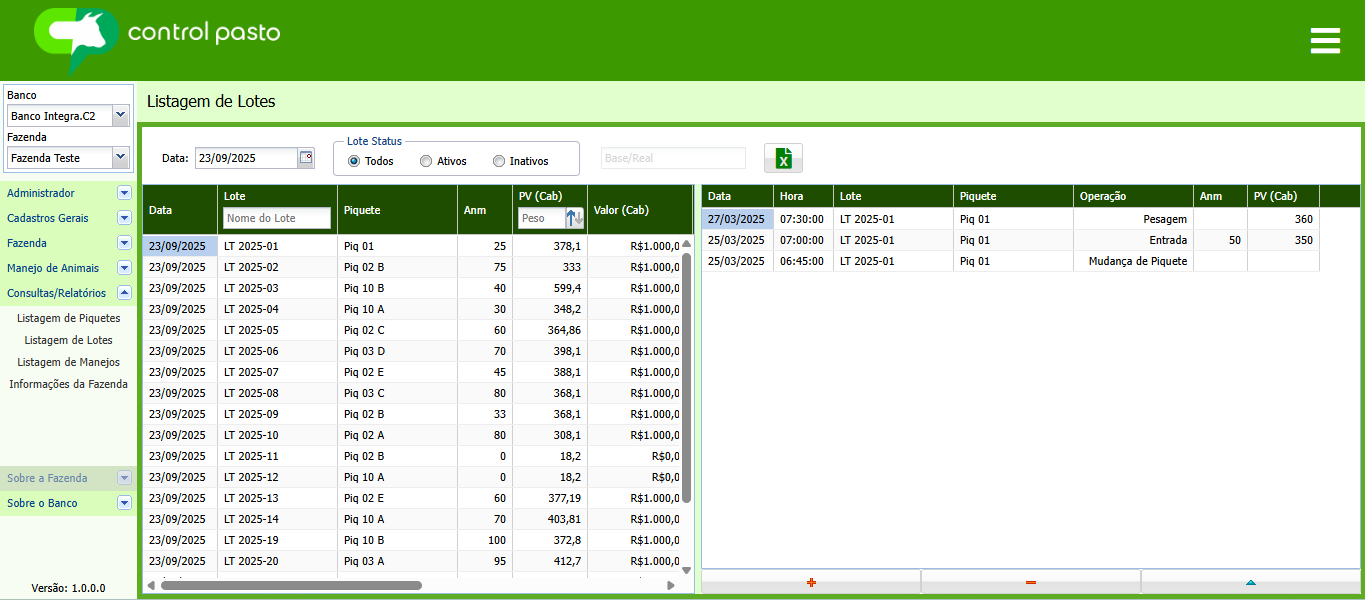Image resolution: width=1365 pixels, height=600 pixels.
Task: Click the Hora column header
Action: tap(803, 196)
